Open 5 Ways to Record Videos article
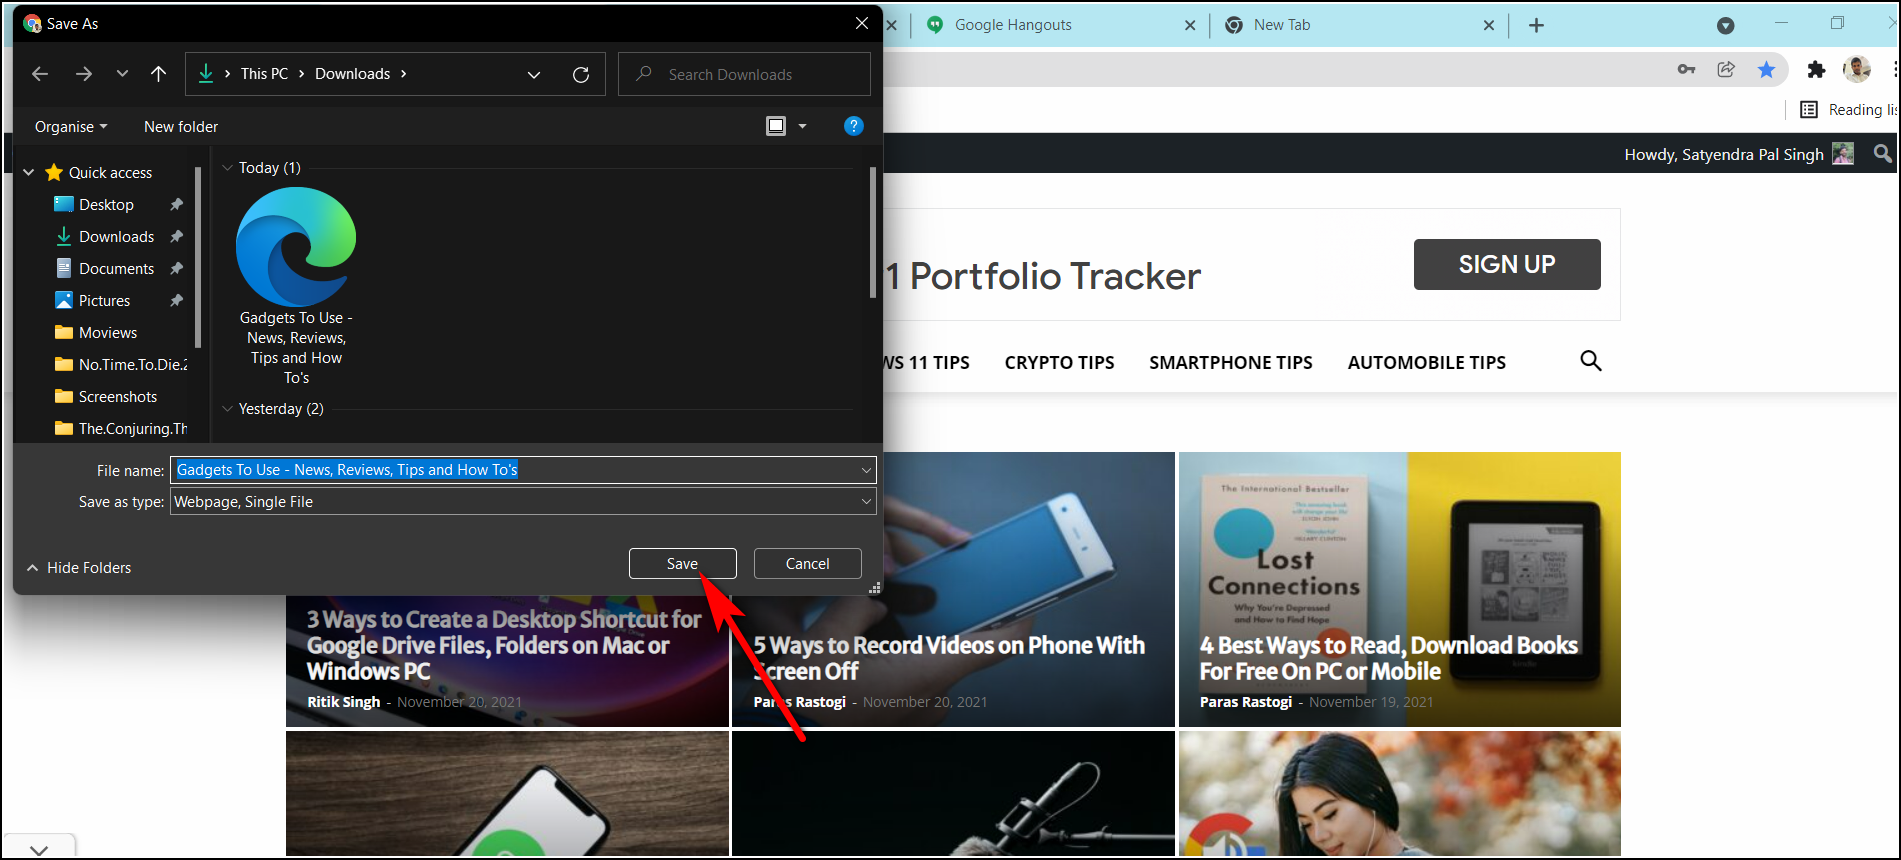This screenshot has height=860, width=1901. pyautogui.click(x=949, y=658)
